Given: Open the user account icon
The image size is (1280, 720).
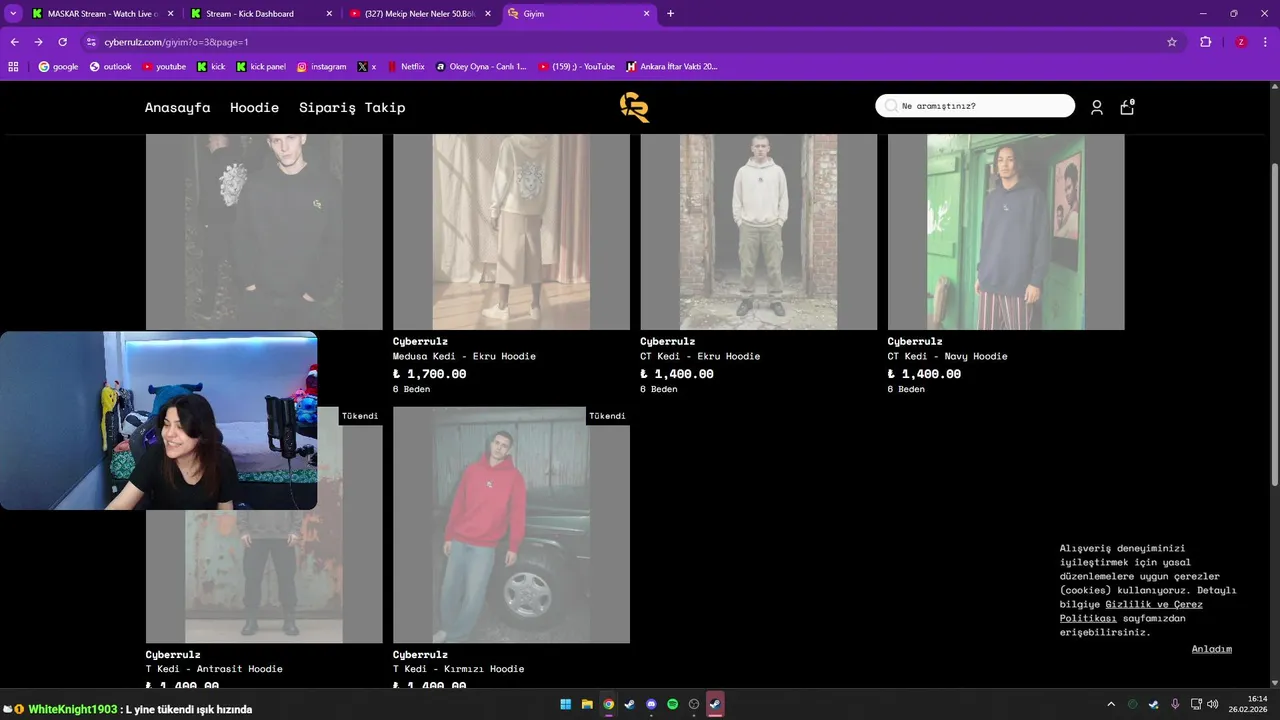Looking at the screenshot, I should tap(1097, 107).
